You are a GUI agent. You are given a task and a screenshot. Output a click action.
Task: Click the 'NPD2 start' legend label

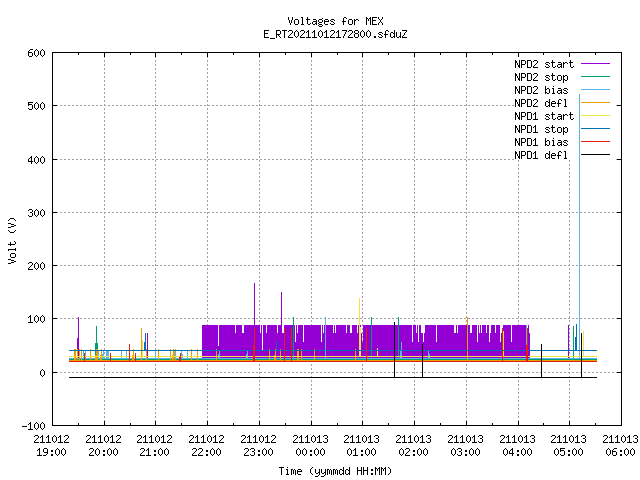point(544,64)
